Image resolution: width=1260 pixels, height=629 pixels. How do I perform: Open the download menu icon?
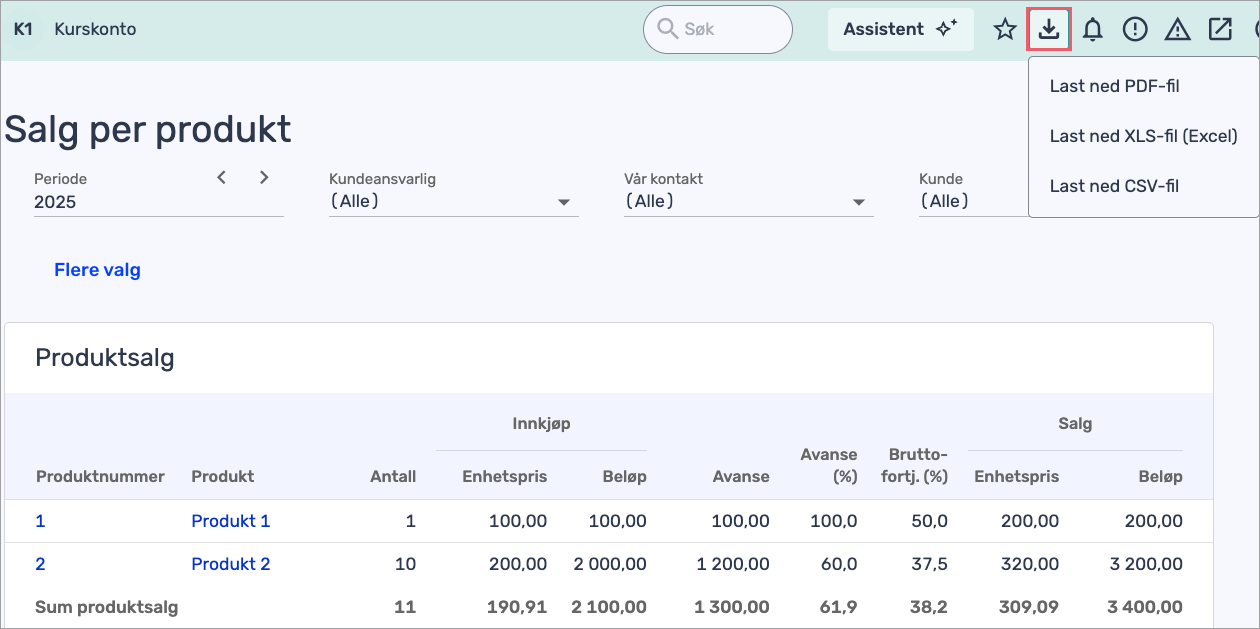click(1049, 29)
